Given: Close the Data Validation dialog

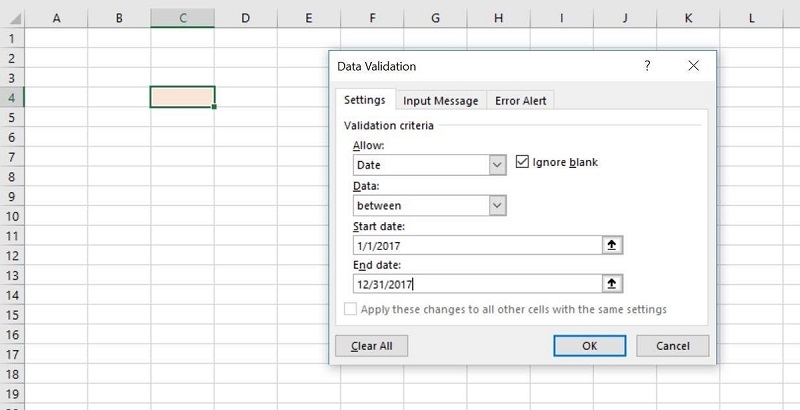Looking at the screenshot, I should click(x=692, y=66).
